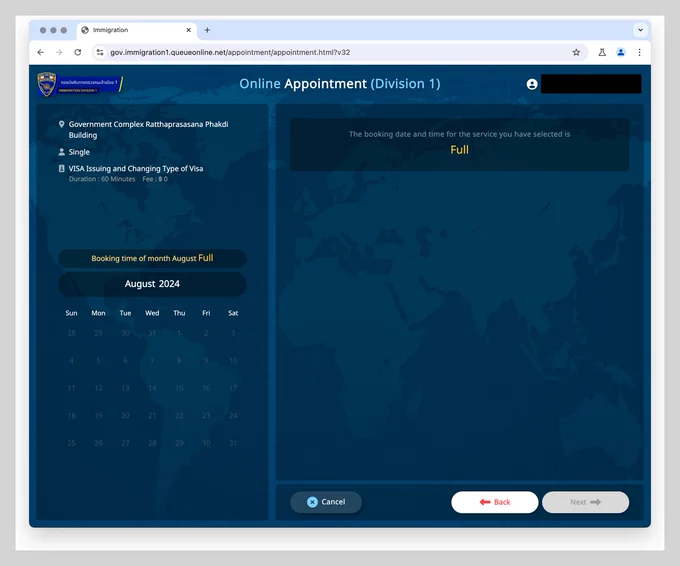680x566 pixels.
Task: Open the Chrome profile avatar
Action: (x=621, y=52)
